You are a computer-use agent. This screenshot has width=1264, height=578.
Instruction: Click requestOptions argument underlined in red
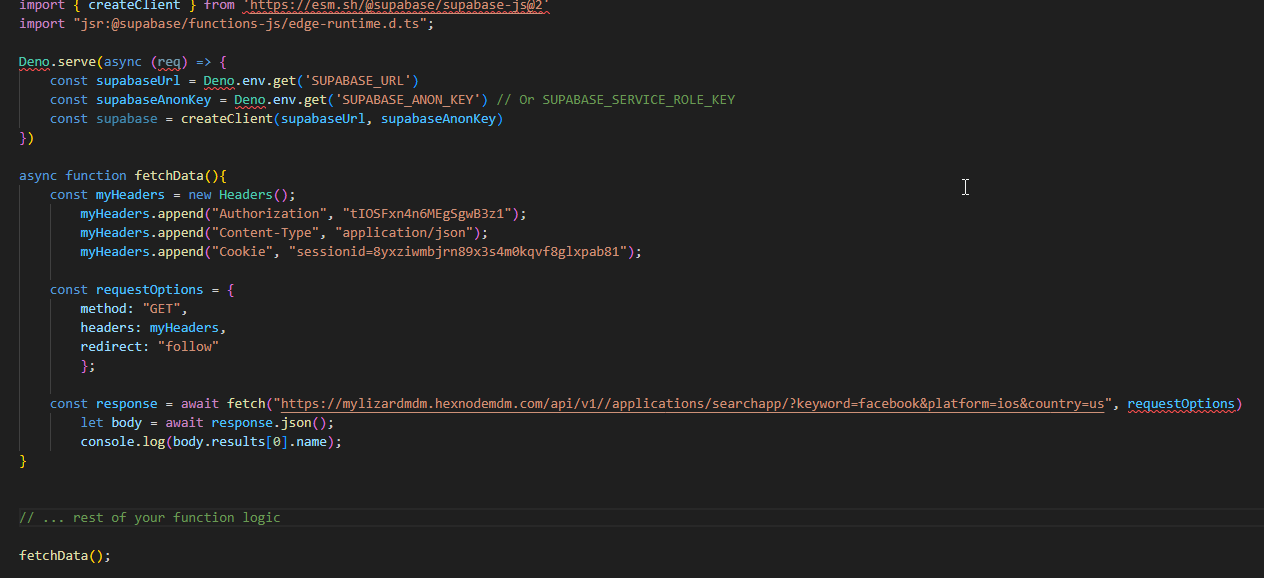[1181, 404]
